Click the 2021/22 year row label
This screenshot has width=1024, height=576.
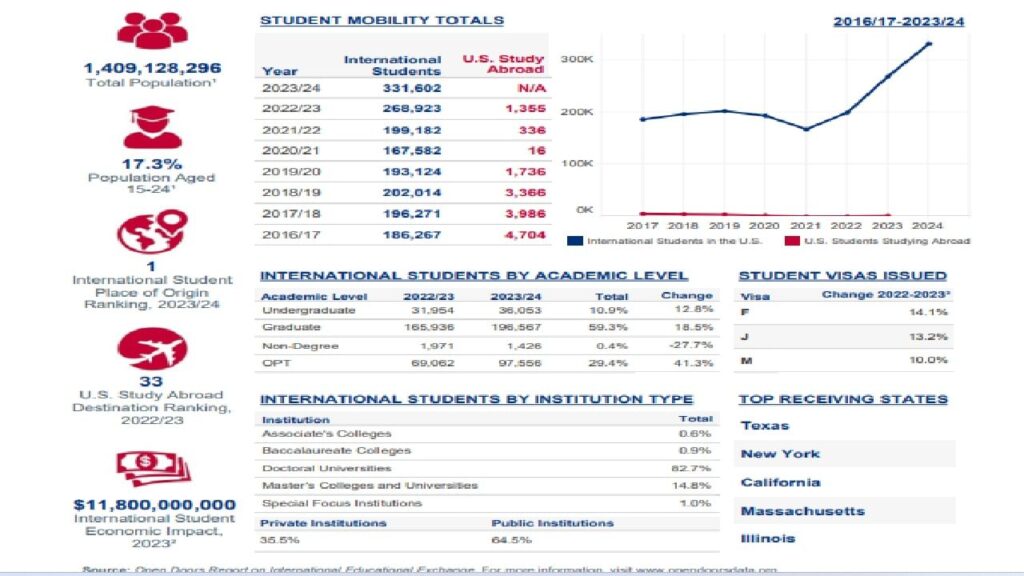coord(291,130)
